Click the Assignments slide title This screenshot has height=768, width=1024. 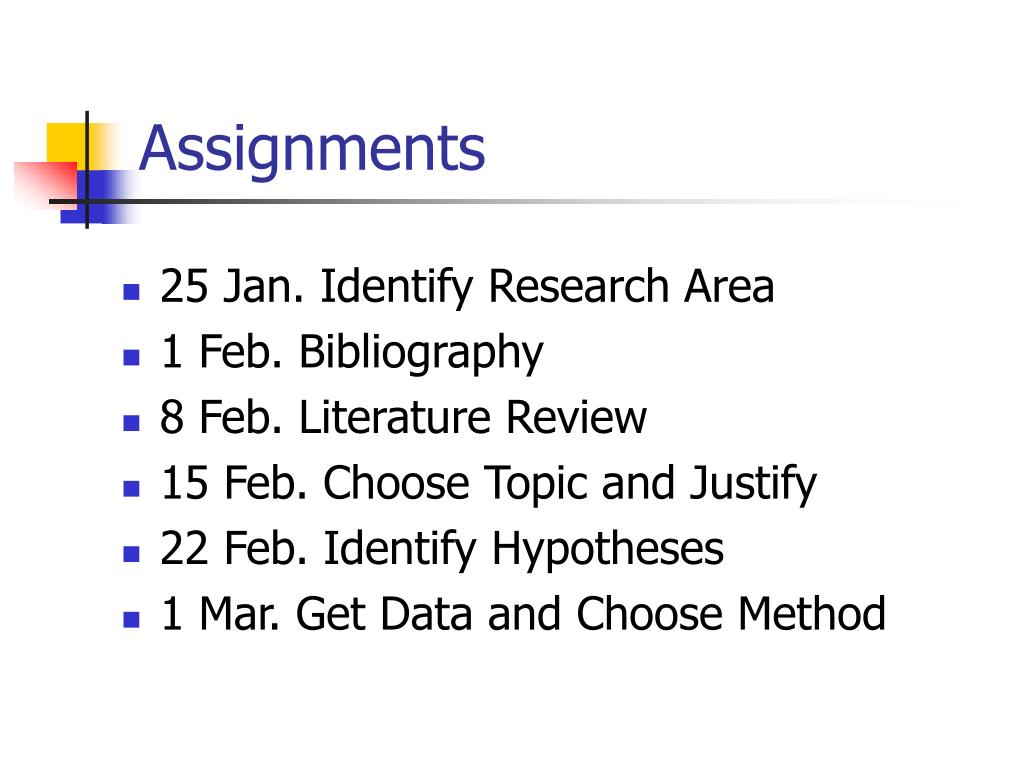pyautogui.click(x=312, y=152)
